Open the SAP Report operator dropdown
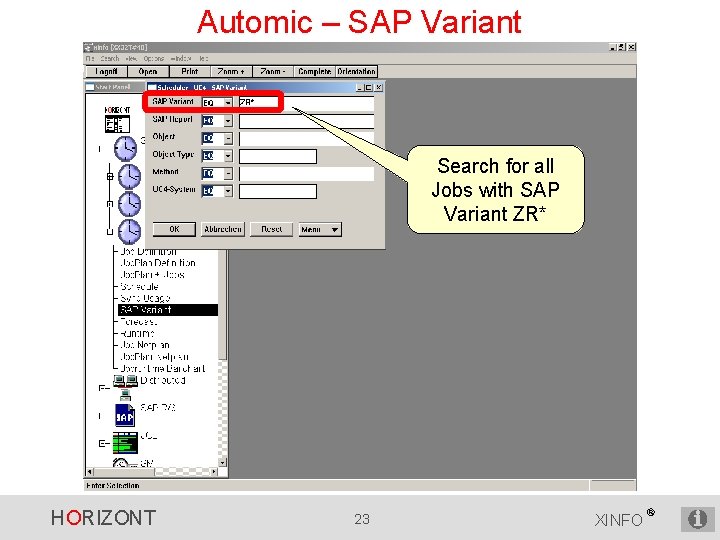This screenshot has width=720, height=540. 228,121
